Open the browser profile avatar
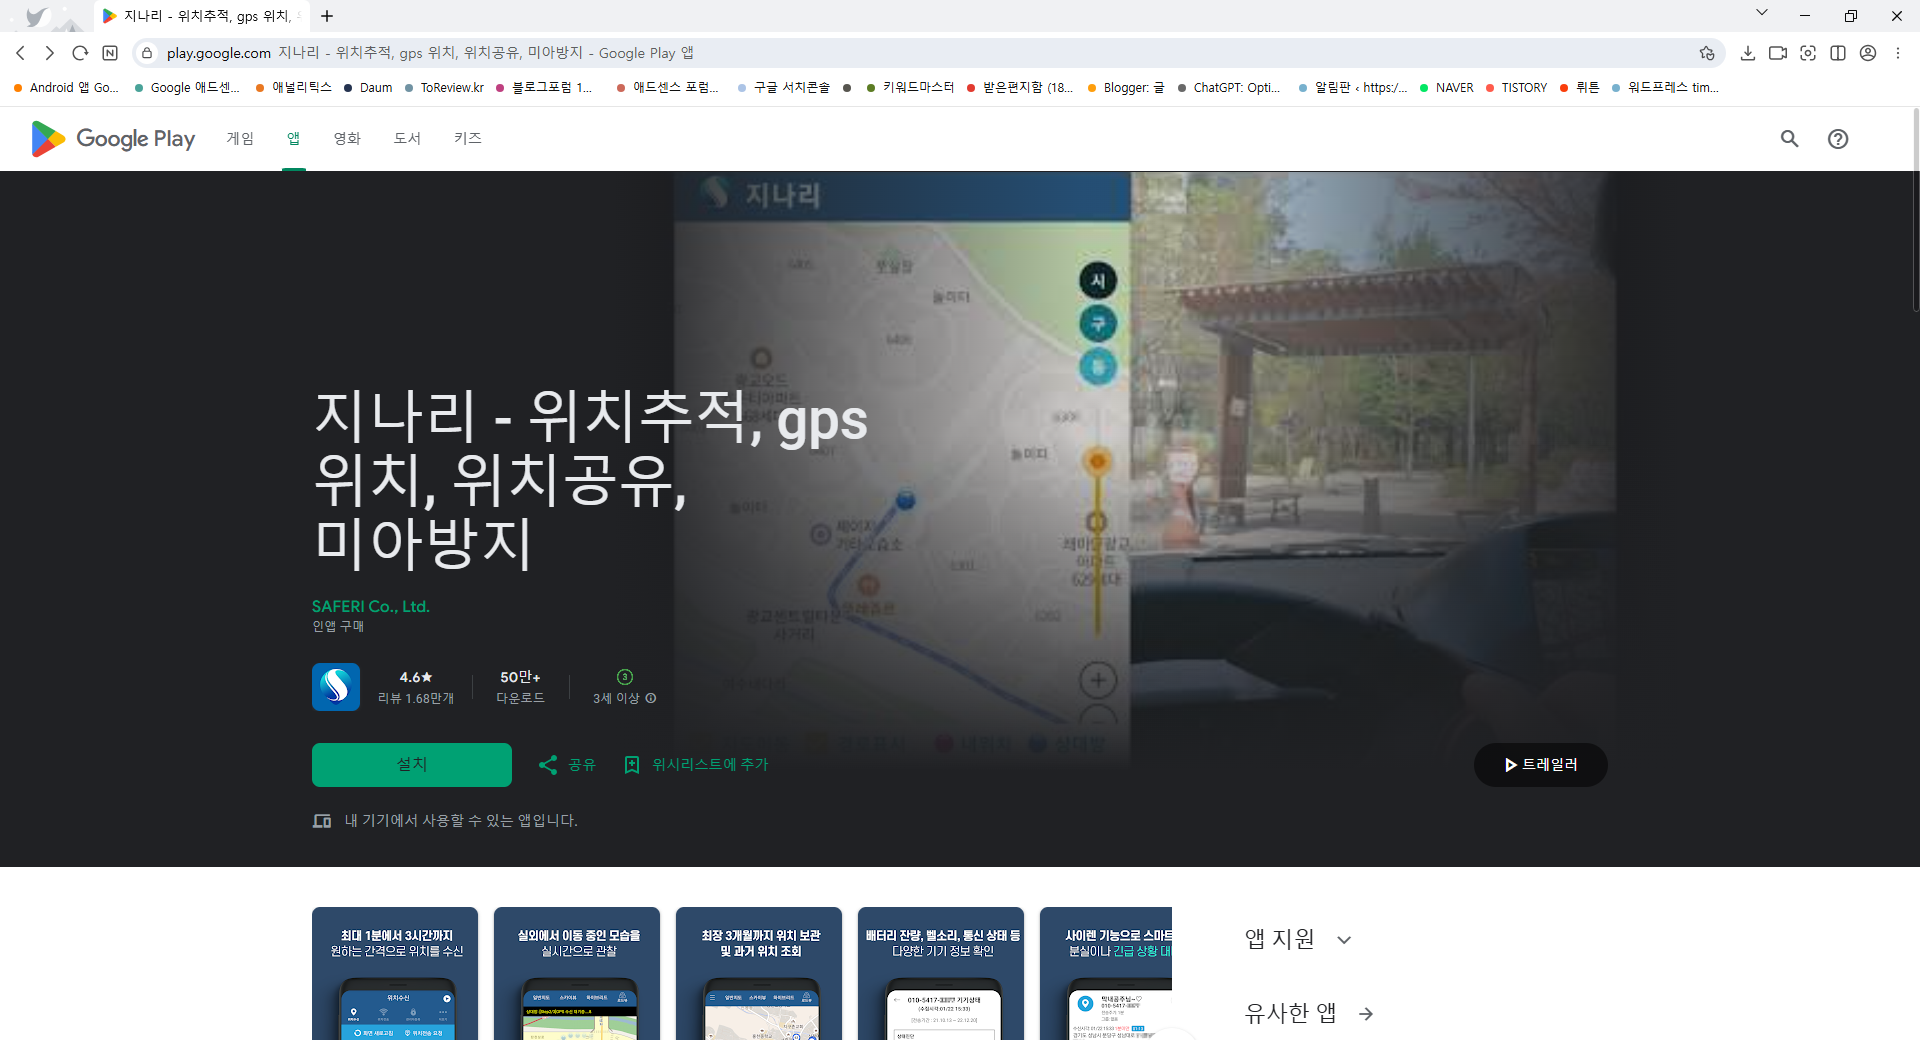Viewport: 1920px width, 1040px height. 1868,52
